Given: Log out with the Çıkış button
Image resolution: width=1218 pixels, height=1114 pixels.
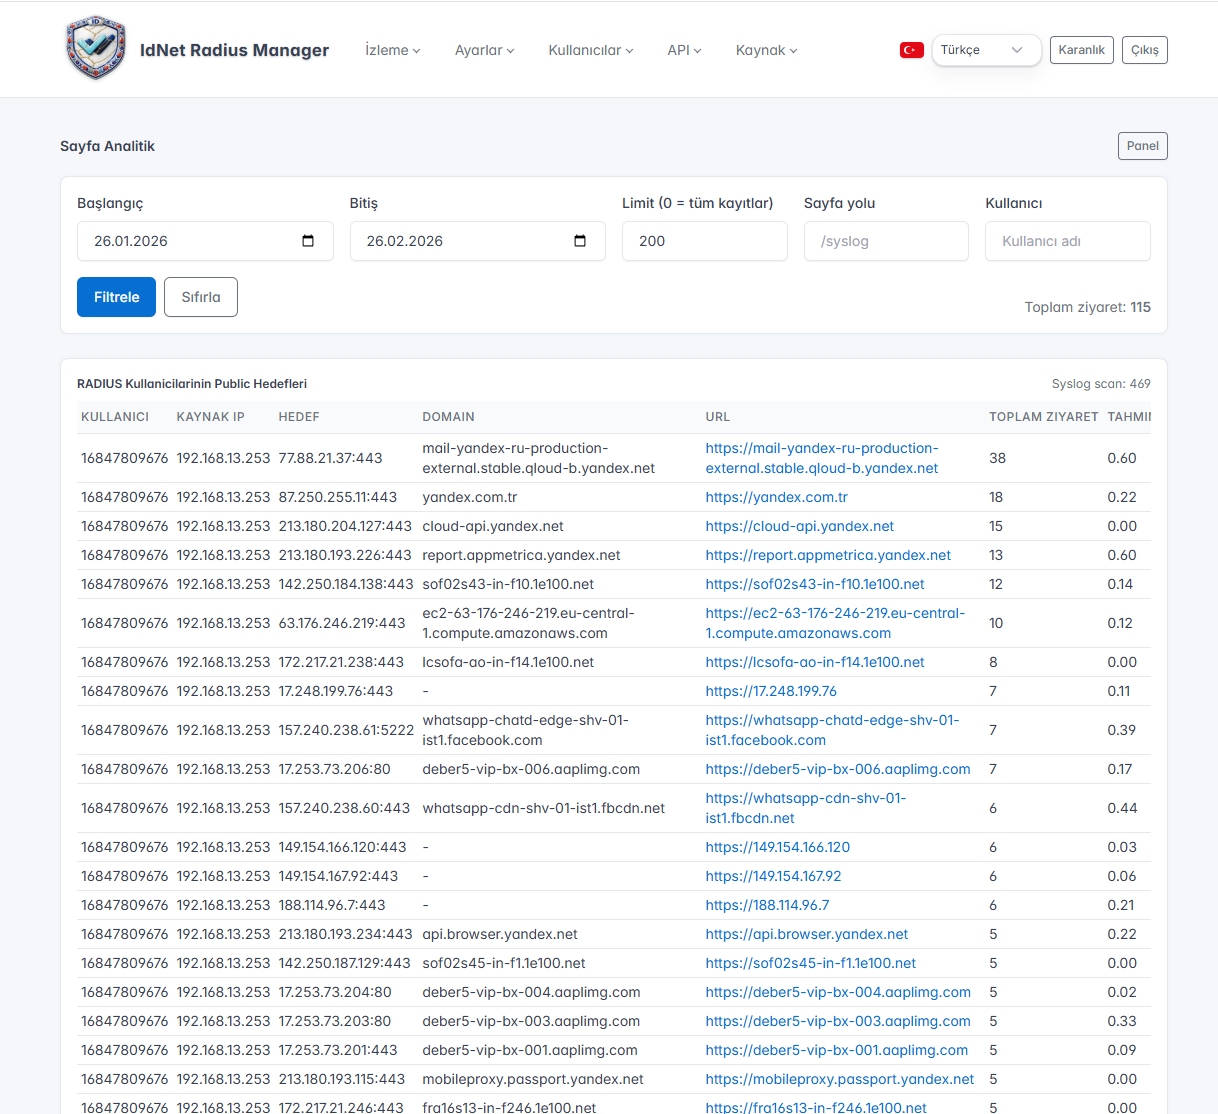Looking at the screenshot, I should (1144, 50).
